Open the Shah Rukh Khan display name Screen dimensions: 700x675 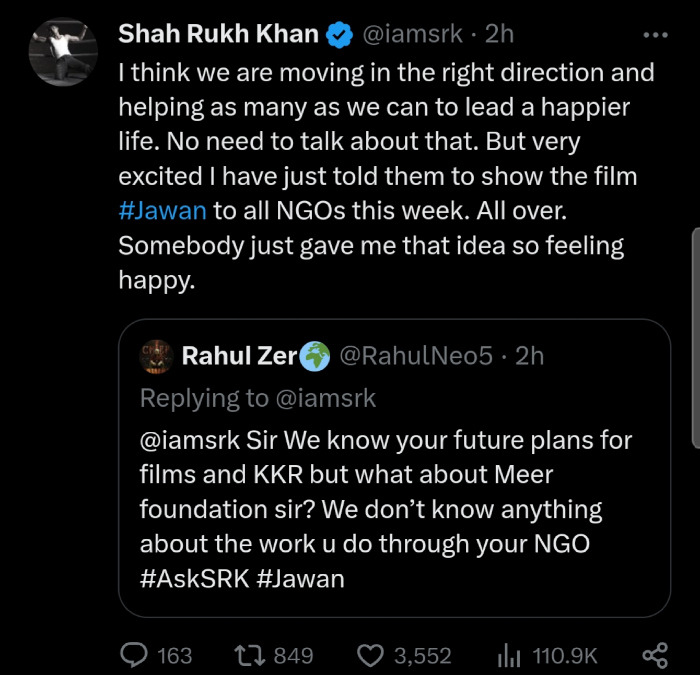click(218, 35)
